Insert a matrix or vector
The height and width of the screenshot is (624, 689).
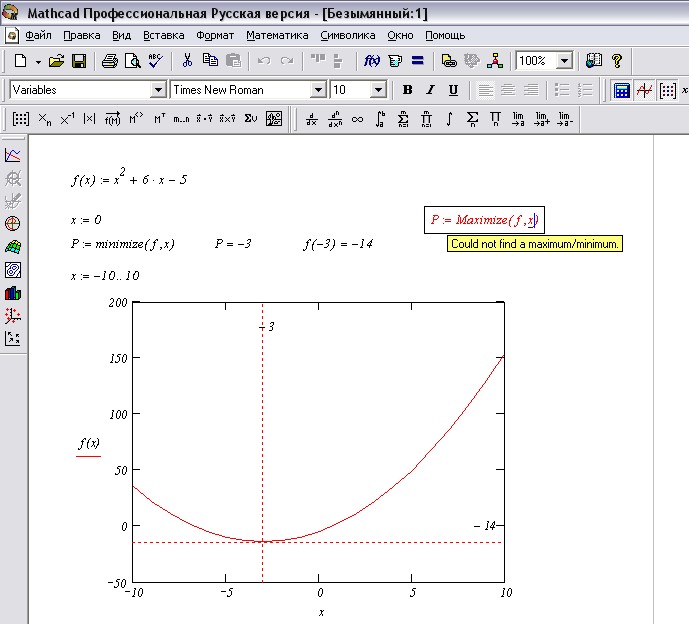(21, 119)
